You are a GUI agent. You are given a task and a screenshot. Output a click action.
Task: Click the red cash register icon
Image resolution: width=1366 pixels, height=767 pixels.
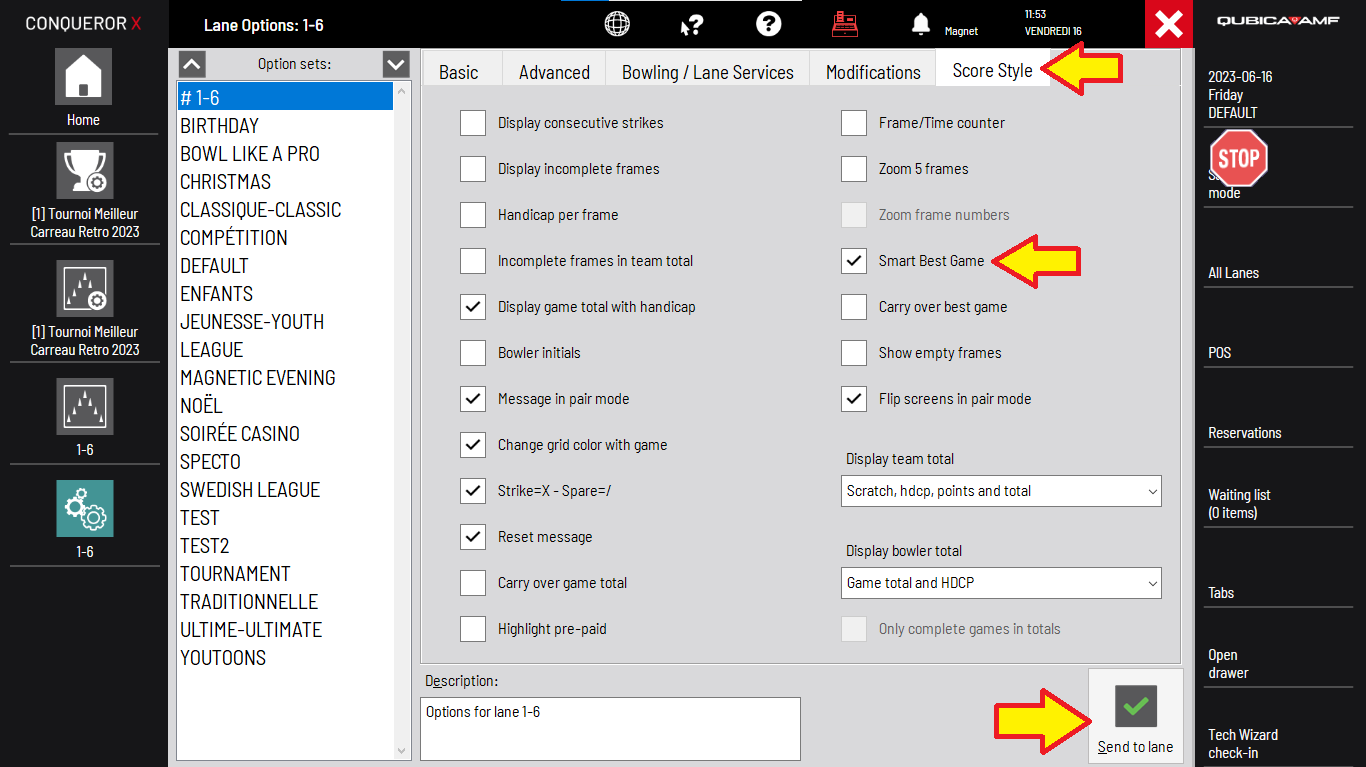pyautogui.click(x=845, y=24)
